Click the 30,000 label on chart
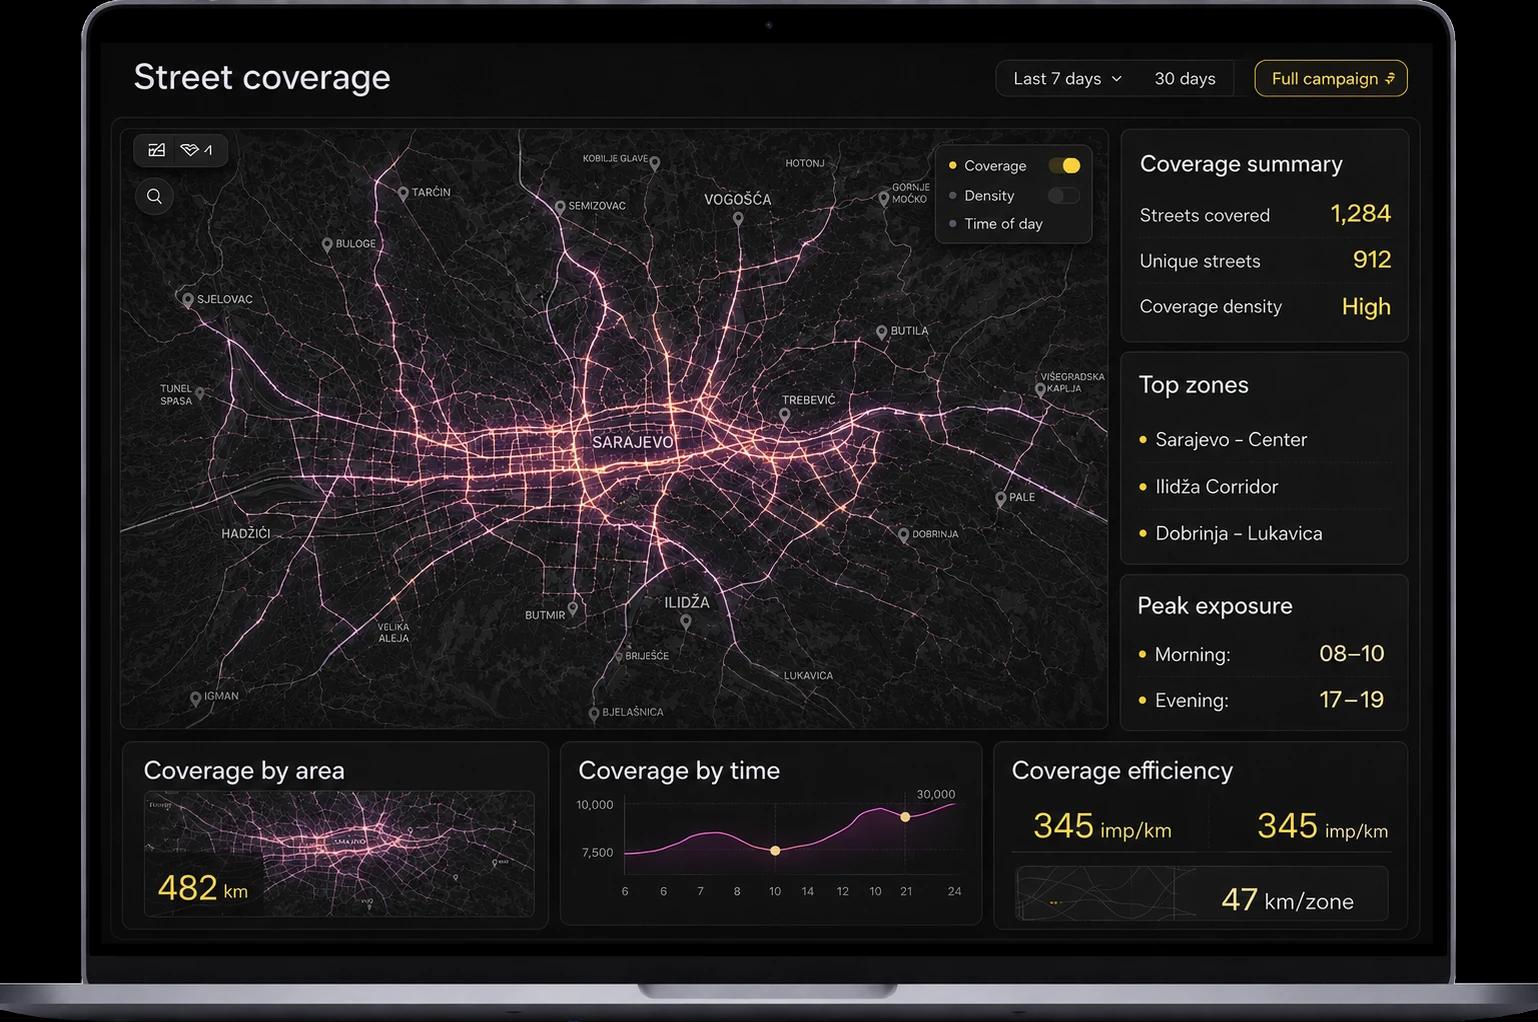The height and width of the screenshot is (1022, 1538). (936, 794)
